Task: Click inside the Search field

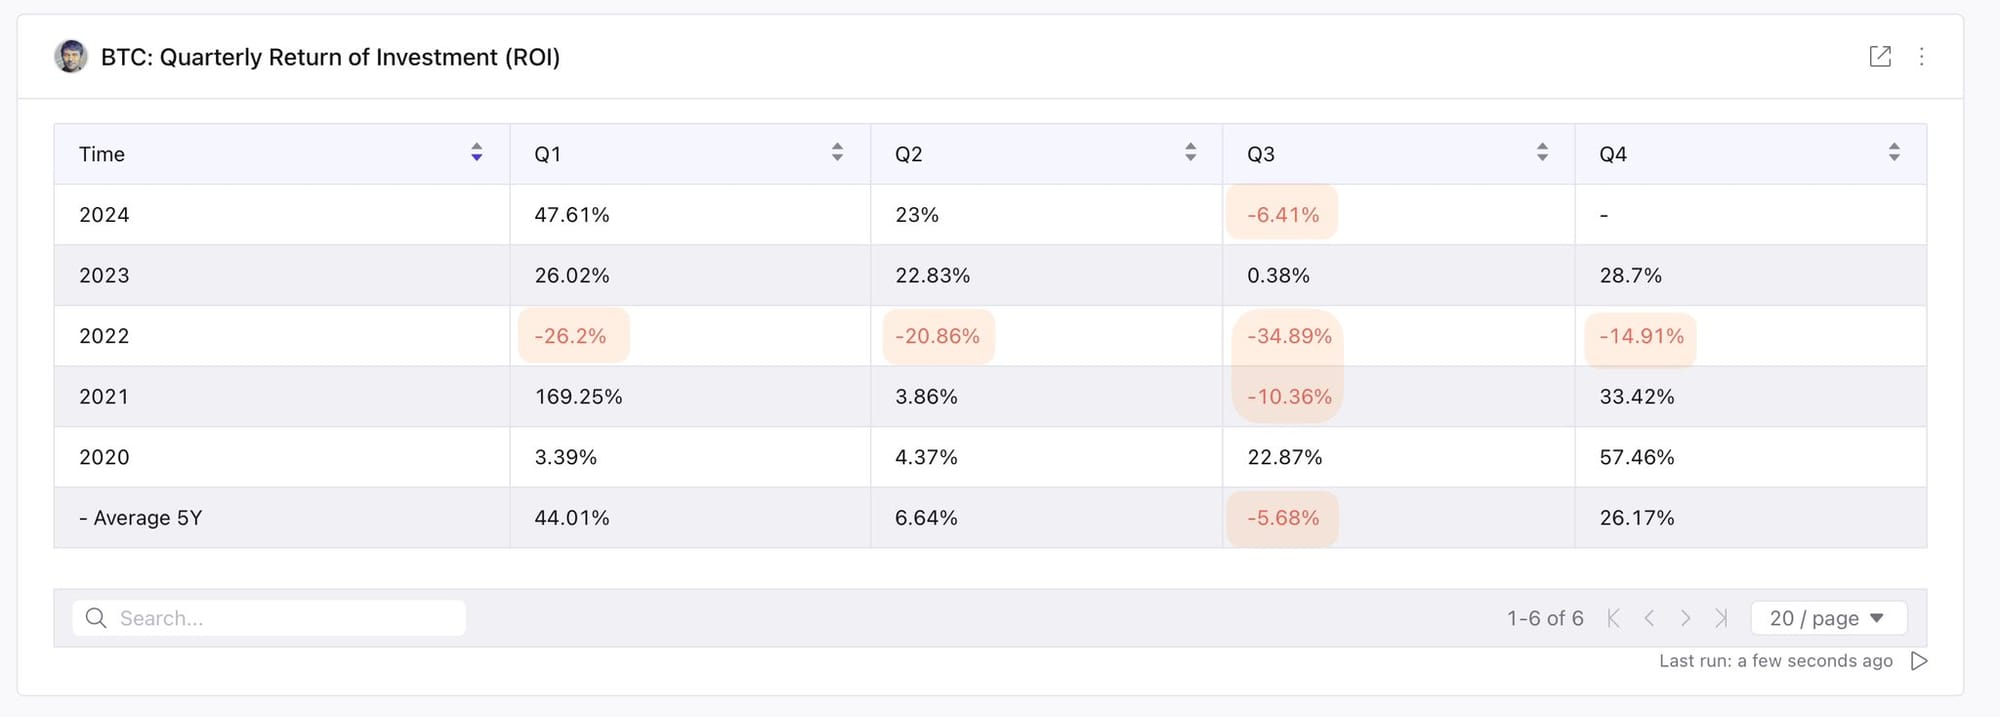Action: tap(270, 618)
